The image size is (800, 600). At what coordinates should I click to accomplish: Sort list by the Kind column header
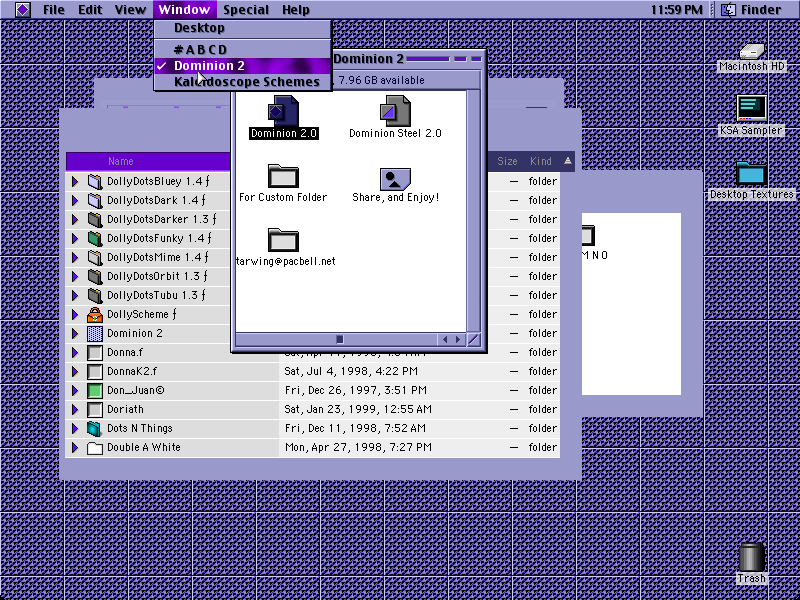[x=541, y=161]
